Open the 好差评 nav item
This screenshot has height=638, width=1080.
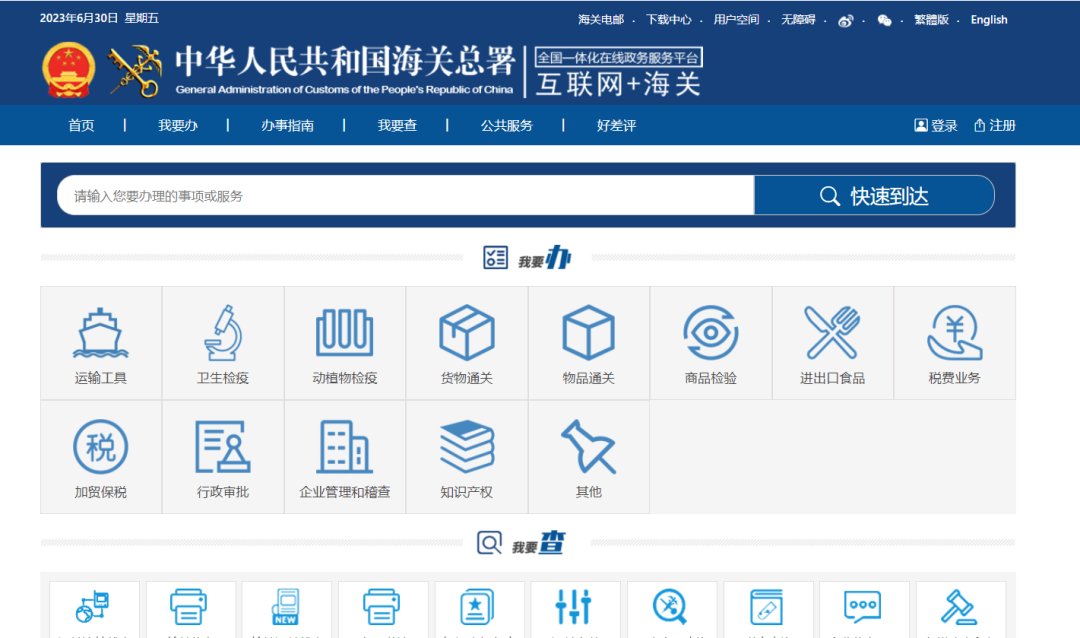pos(616,125)
